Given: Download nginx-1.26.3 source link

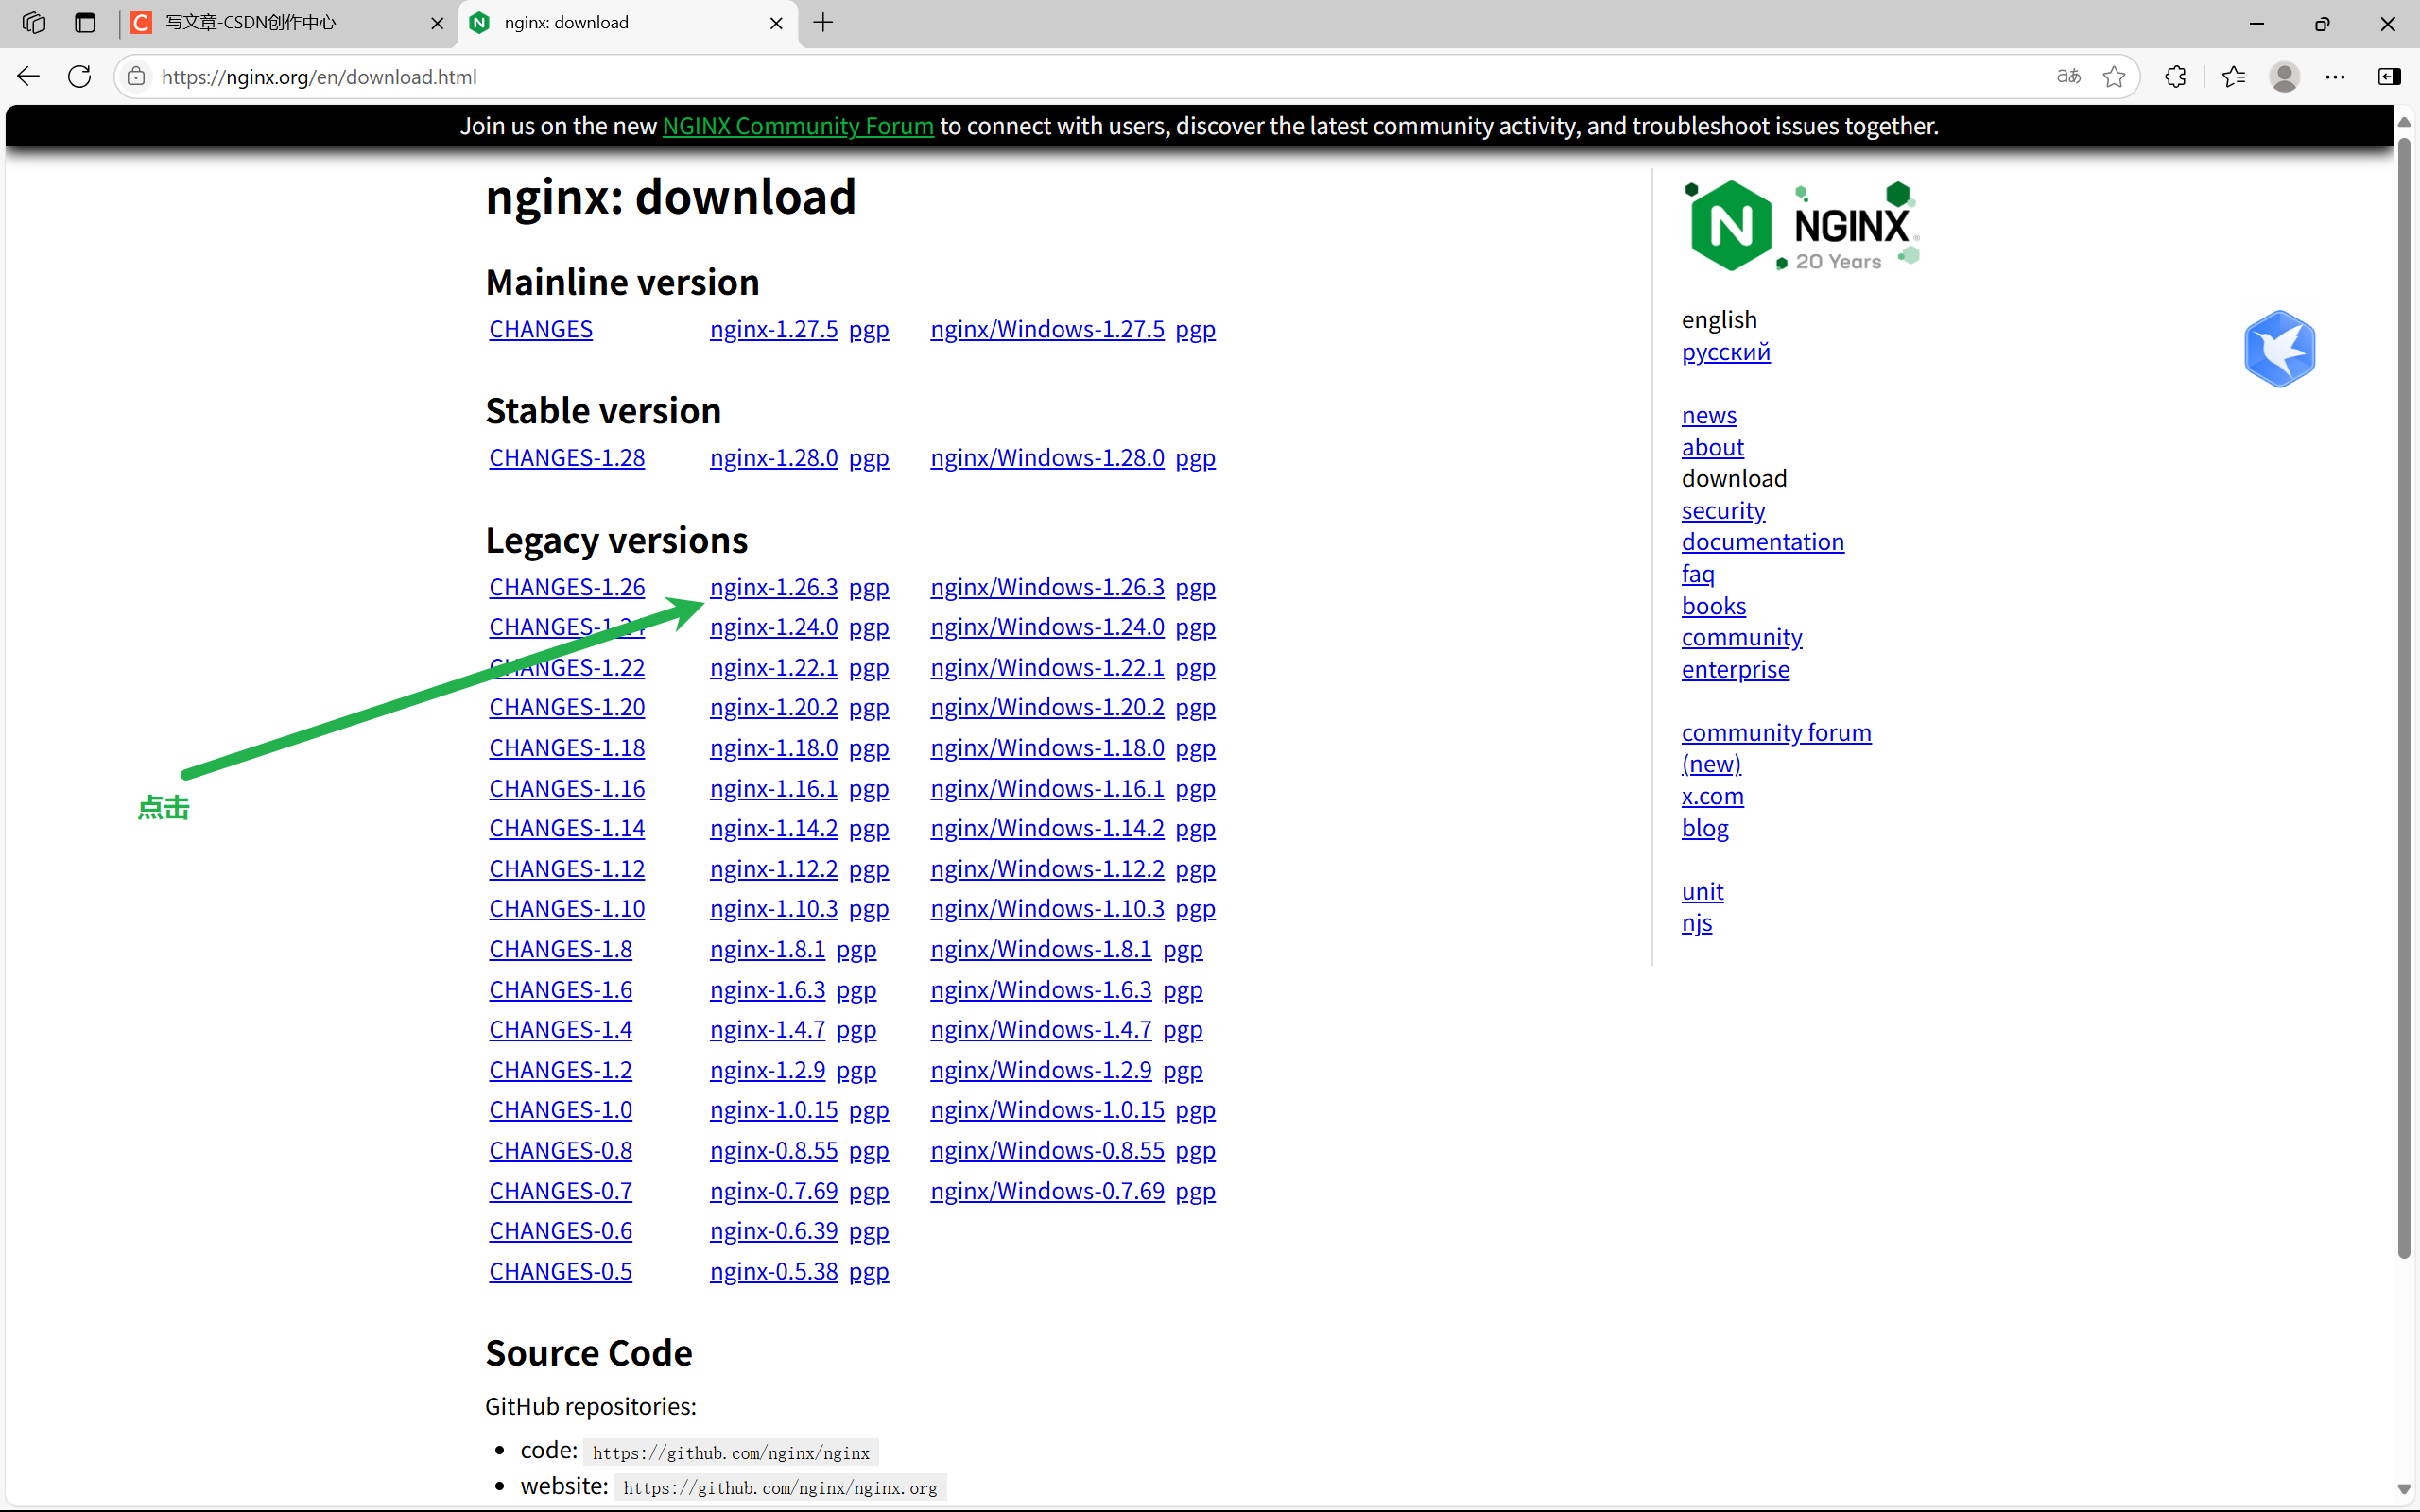Looking at the screenshot, I should coord(774,587).
